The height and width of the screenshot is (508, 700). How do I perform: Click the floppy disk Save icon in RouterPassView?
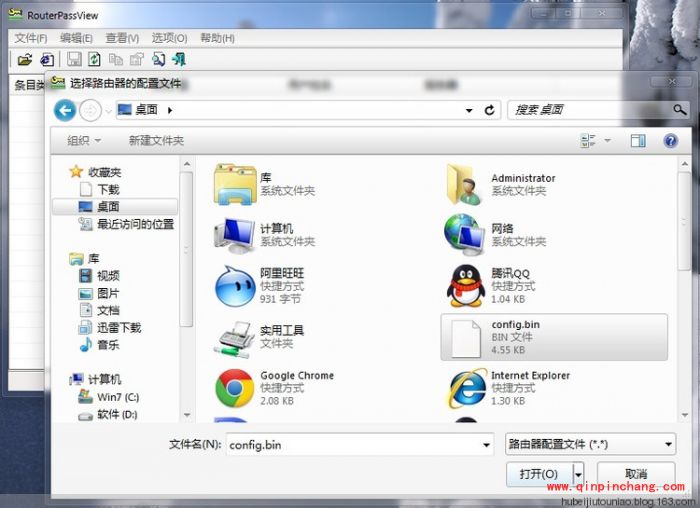coord(74,59)
